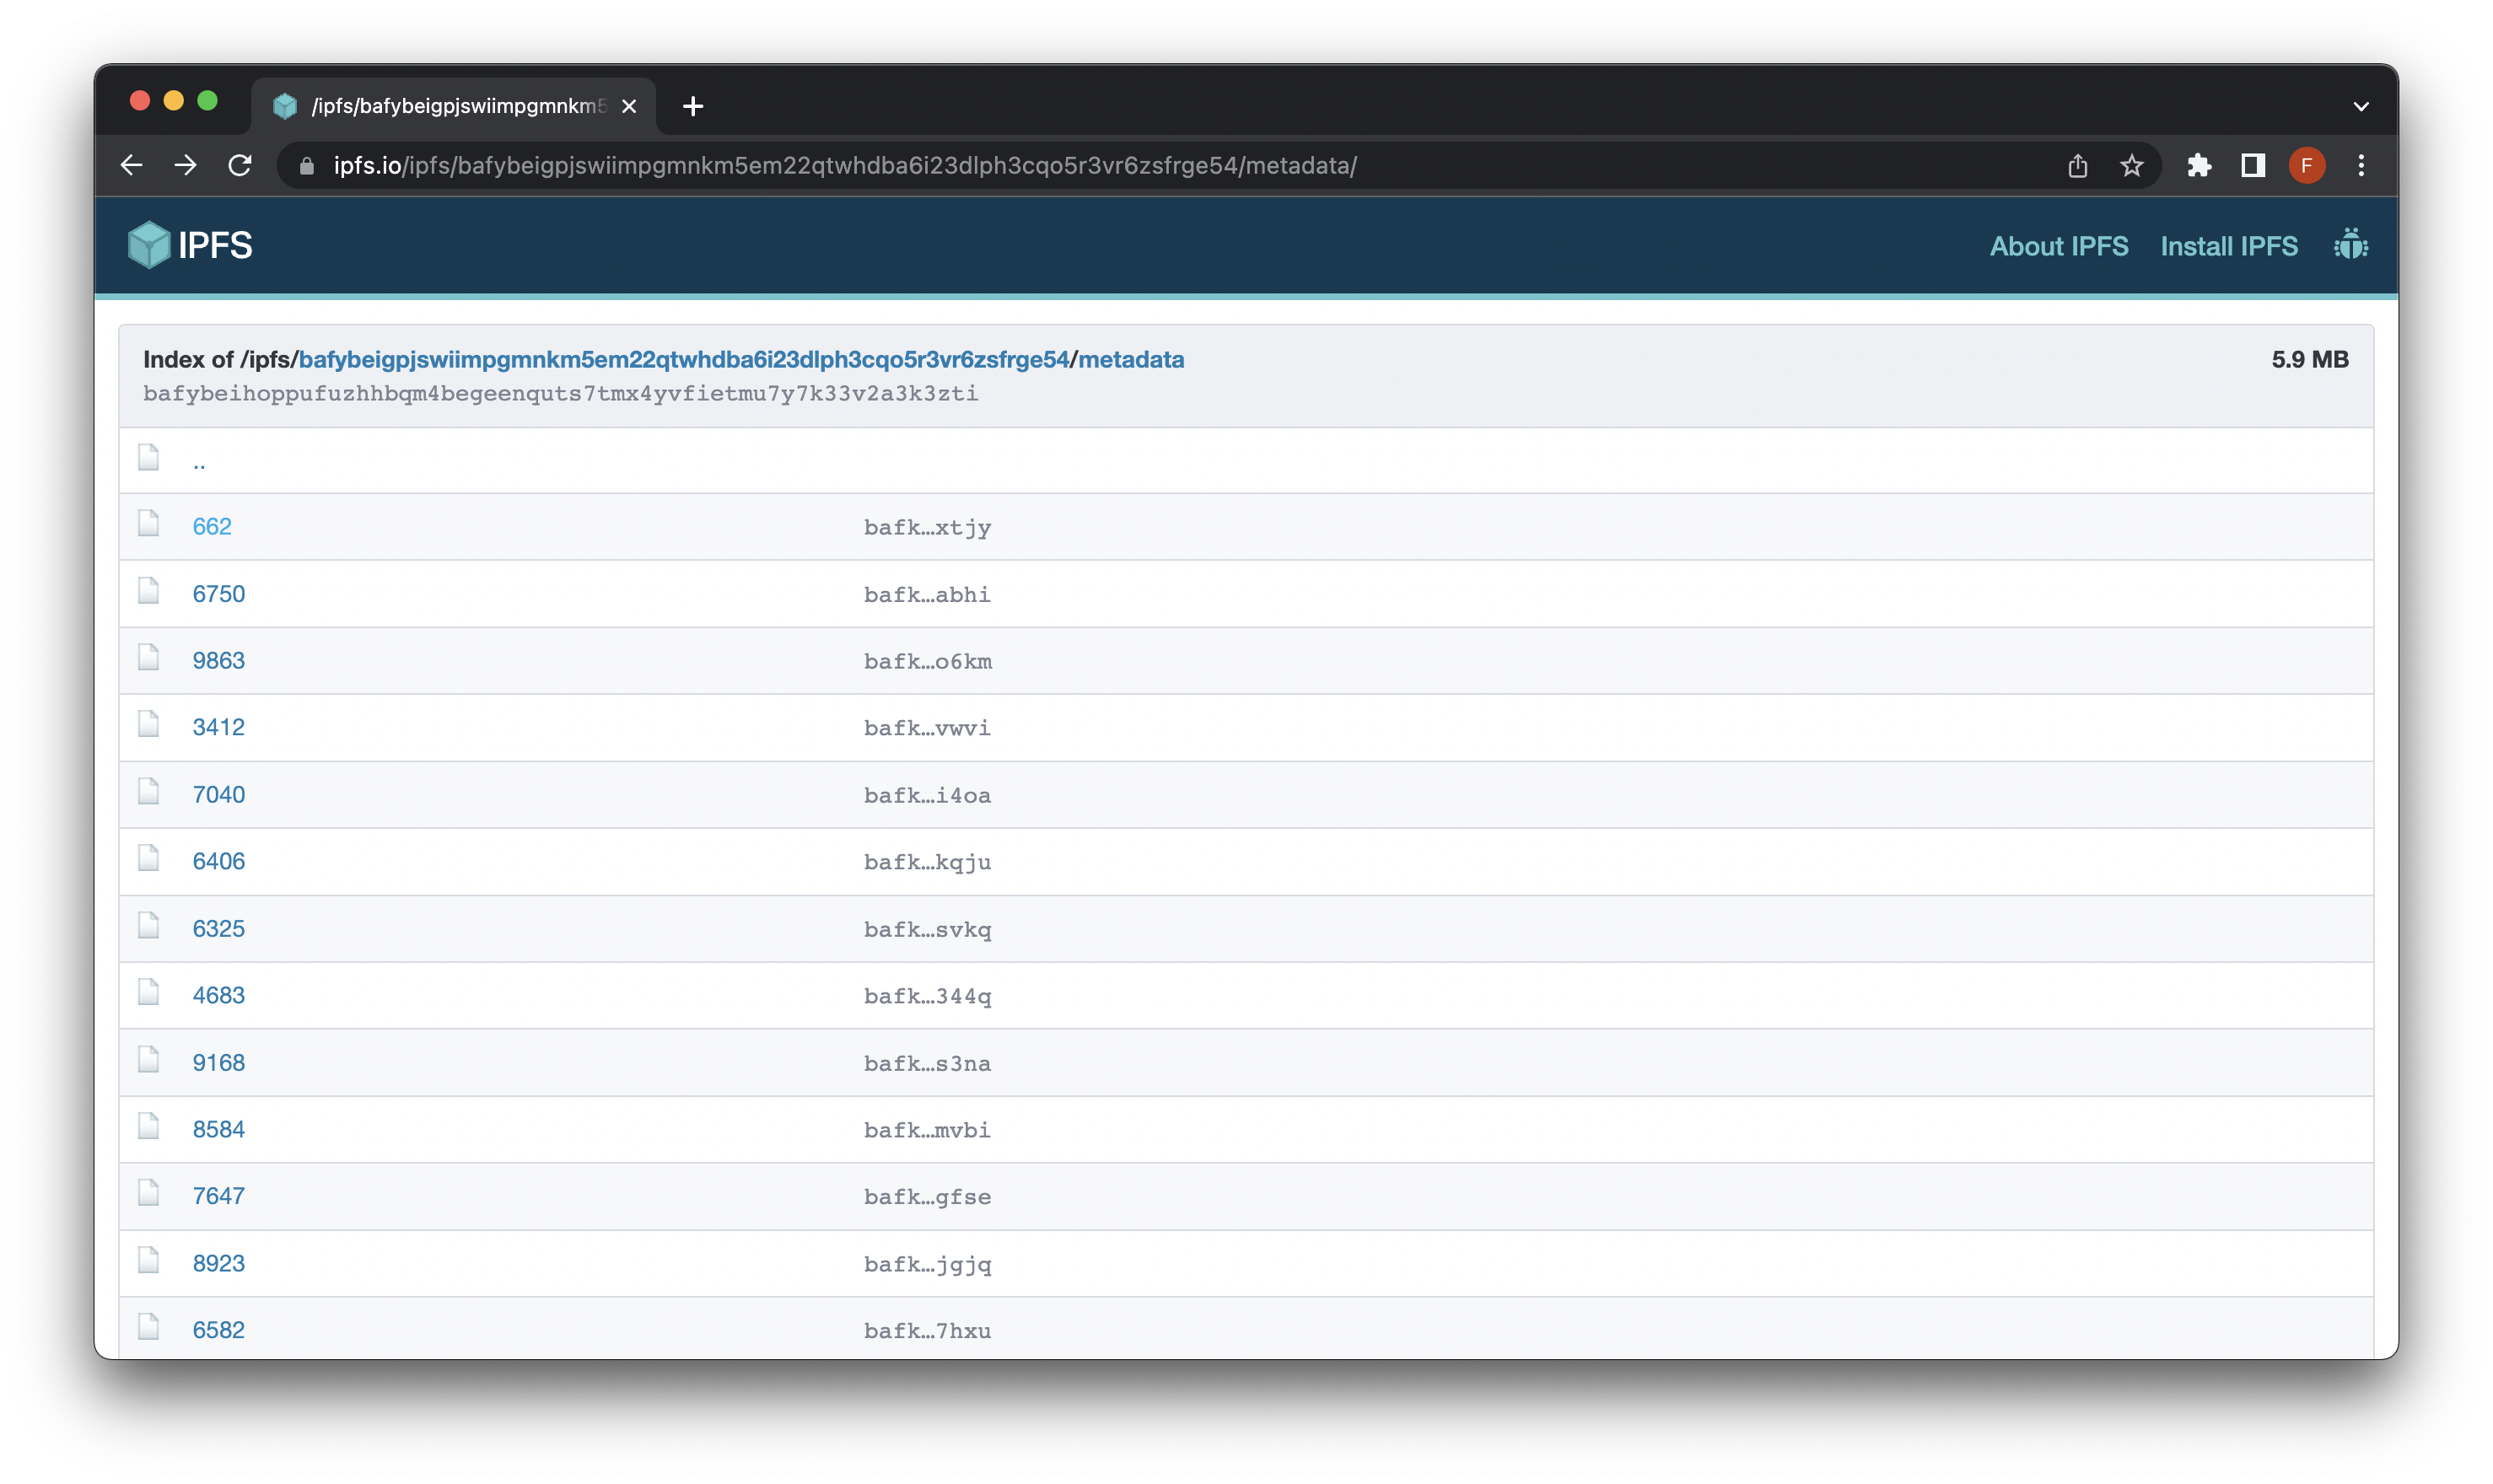Viewport: 2493px width, 1484px height.
Task: Navigate to parent directory '..'
Action: (x=199, y=462)
